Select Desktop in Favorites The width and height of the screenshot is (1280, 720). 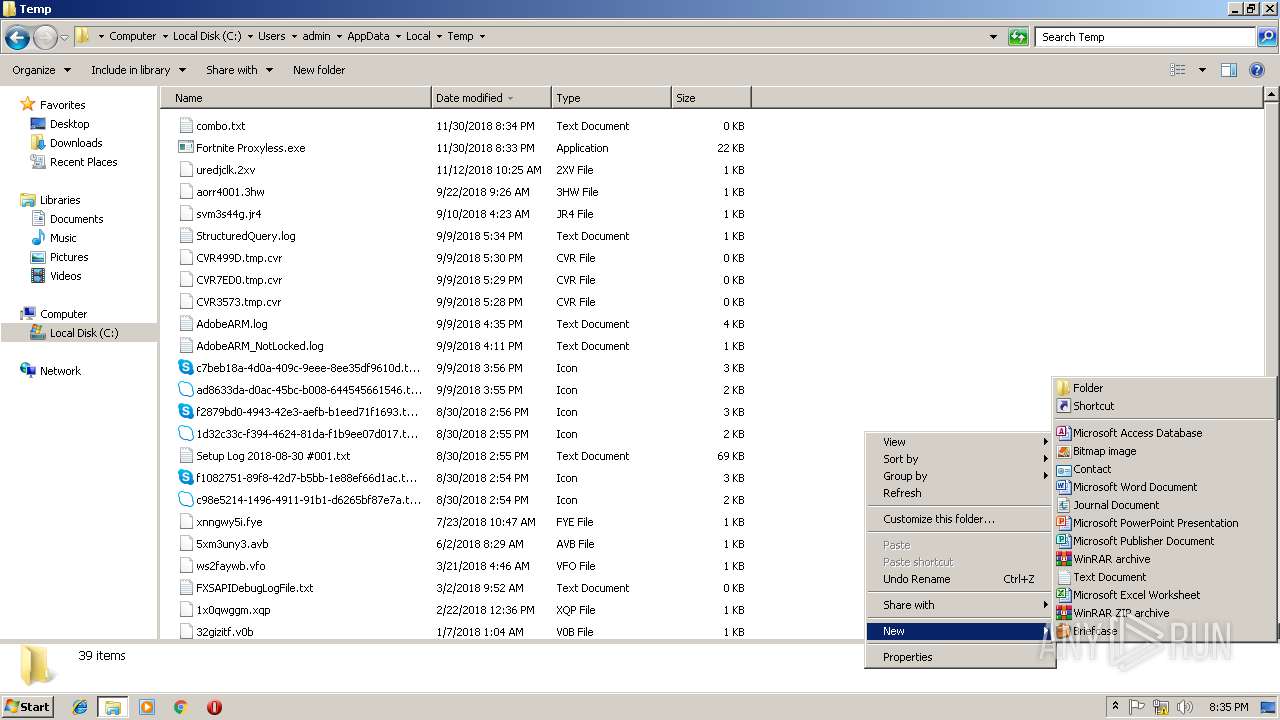(x=69, y=124)
